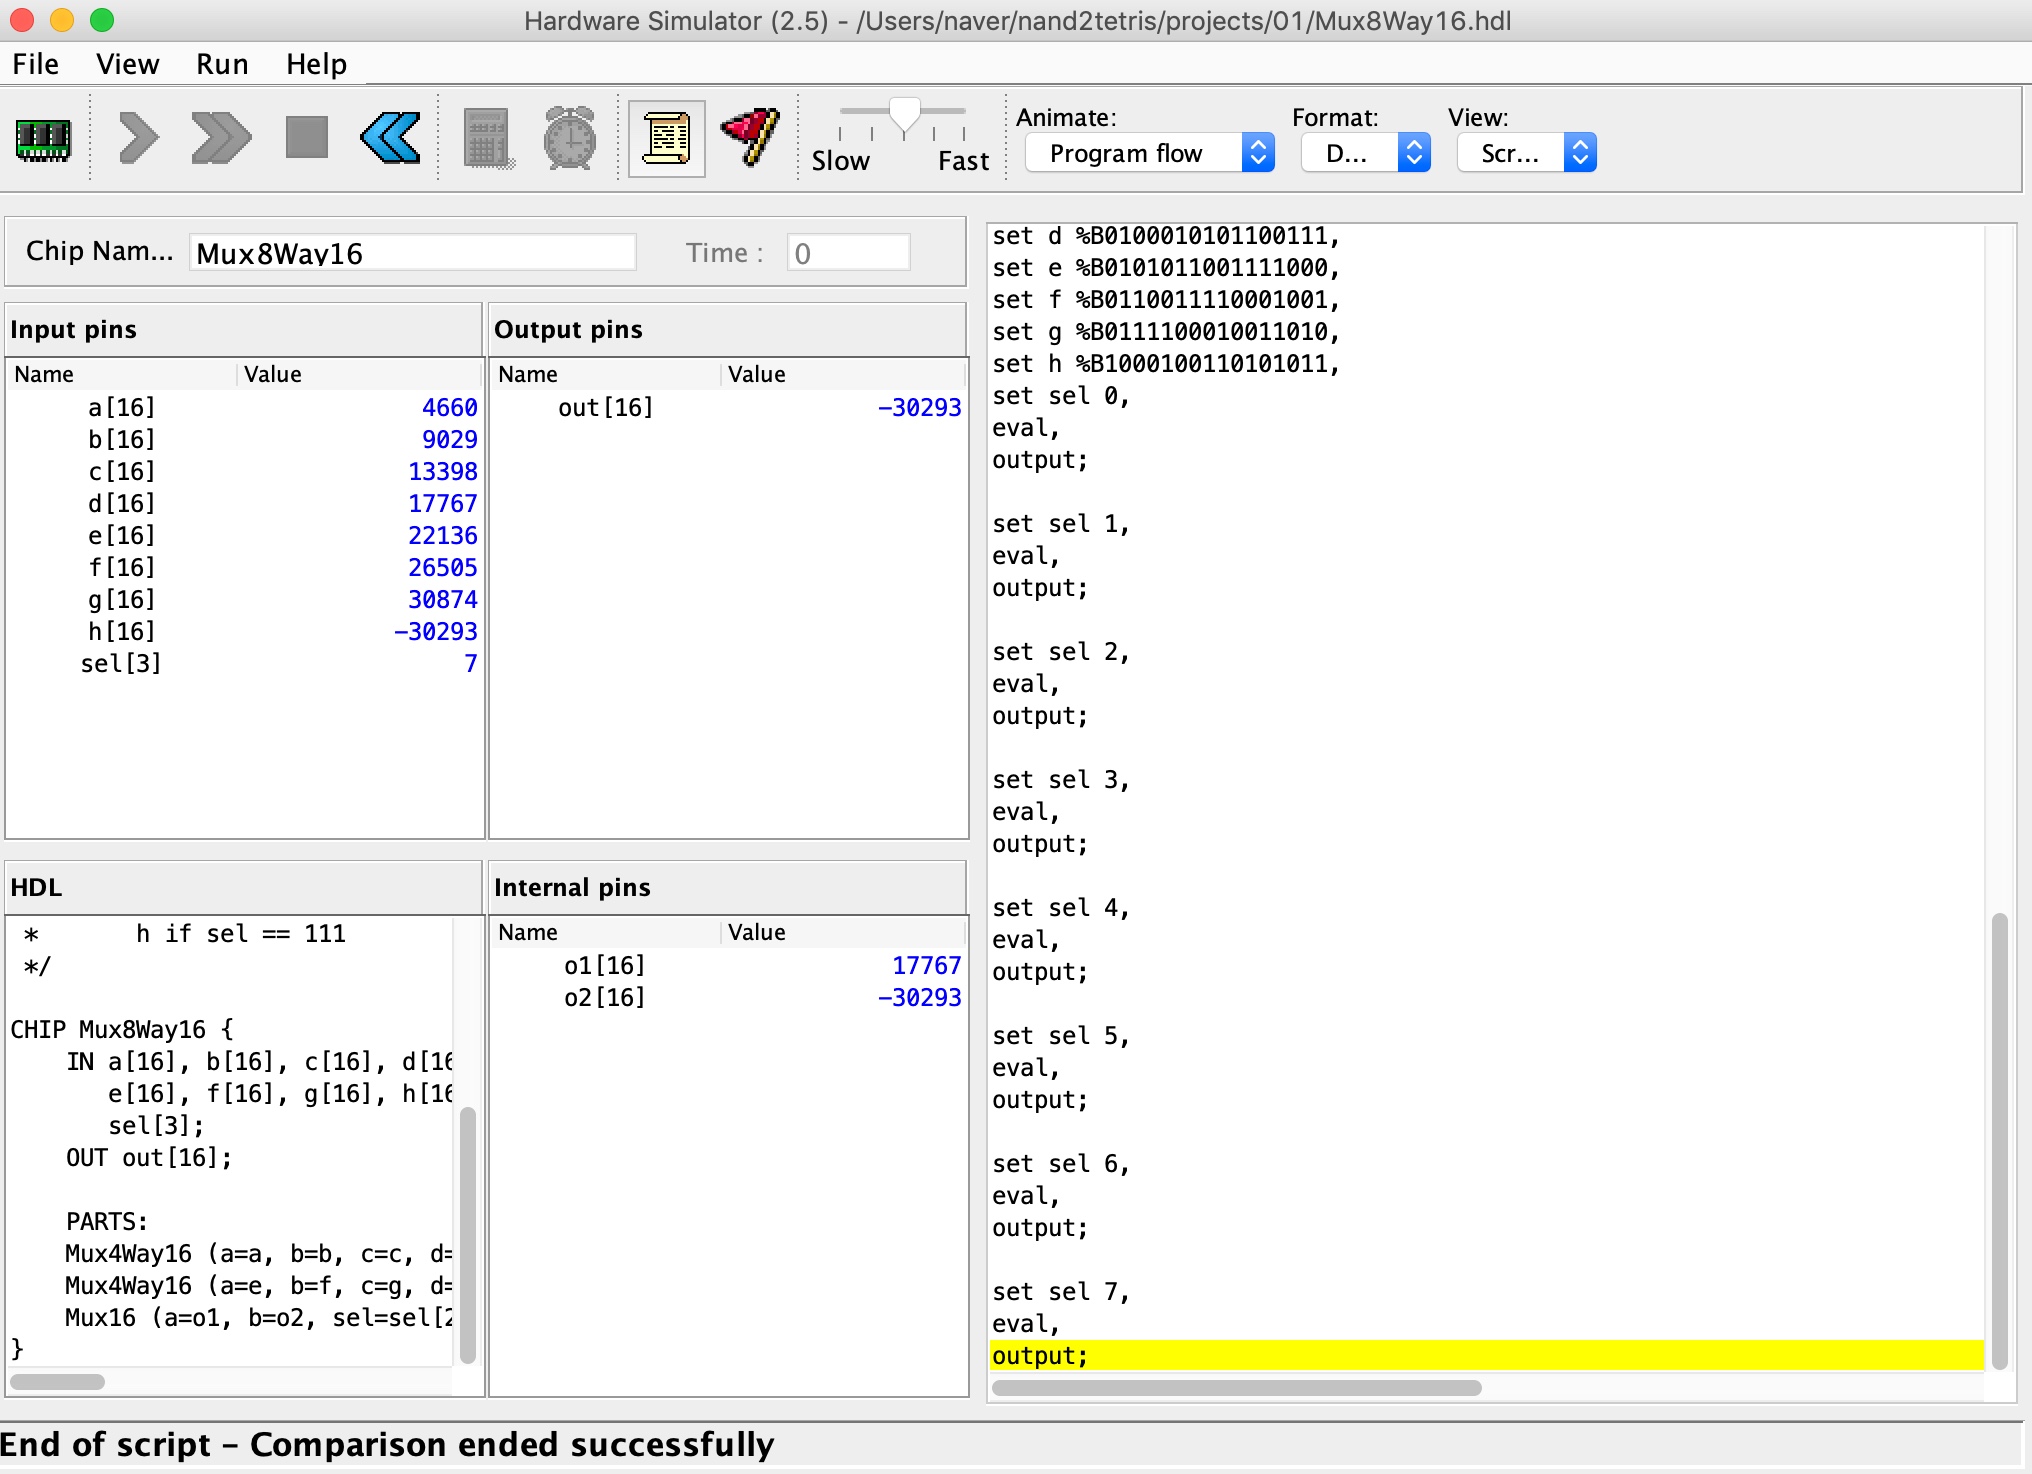Click the 'OUT out[16];' HDL line
Image resolution: width=2032 pixels, height=1474 pixels.
click(149, 1158)
